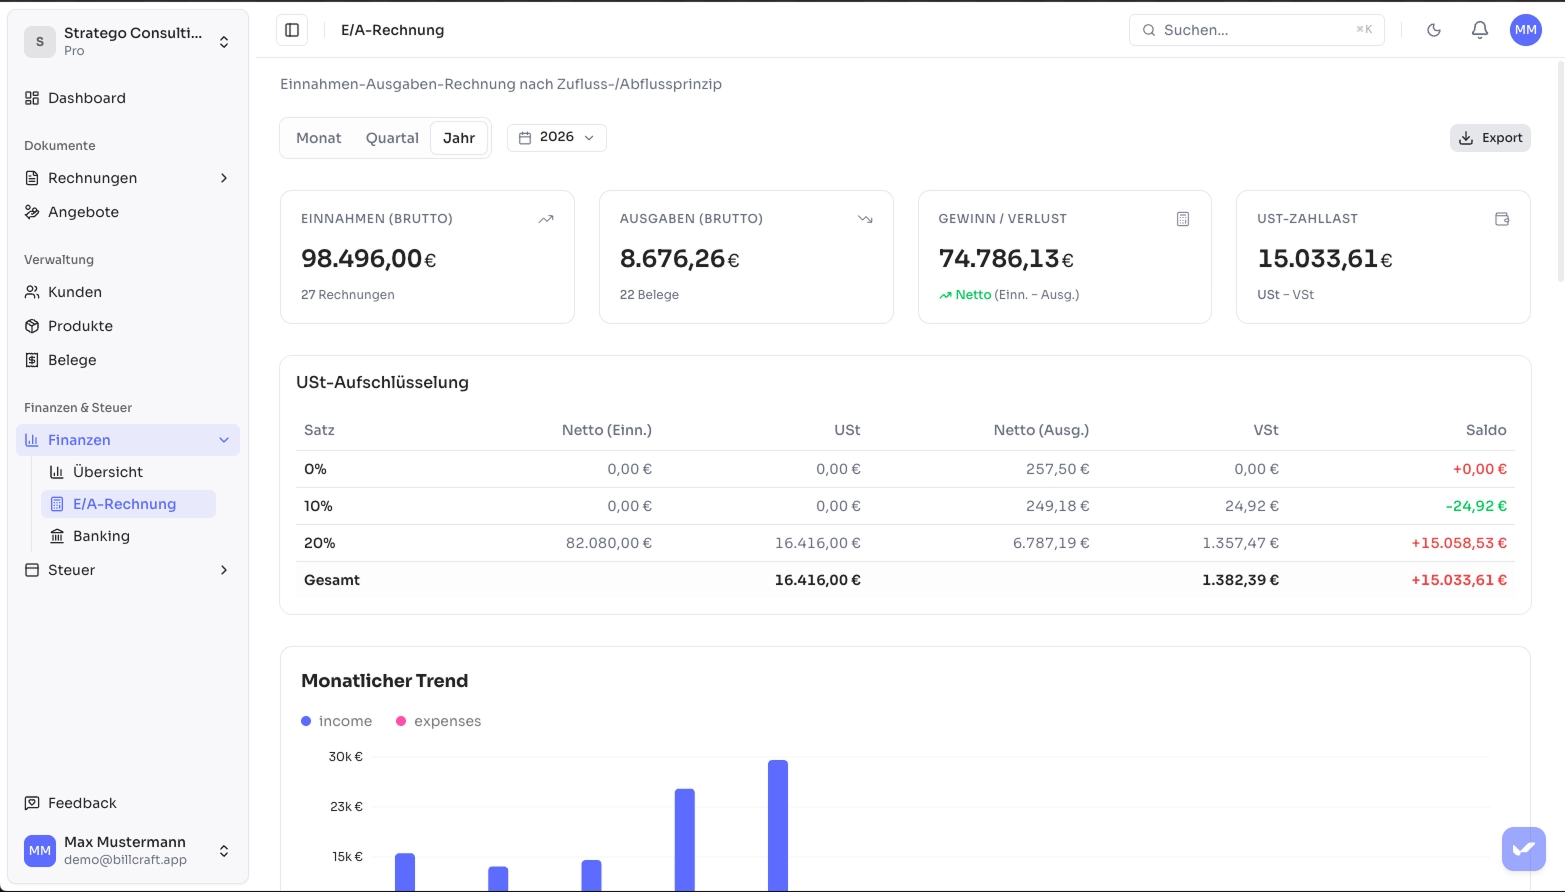Open Kunden in sidebar
The width and height of the screenshot is (1565, 892).
click(128, 292)
